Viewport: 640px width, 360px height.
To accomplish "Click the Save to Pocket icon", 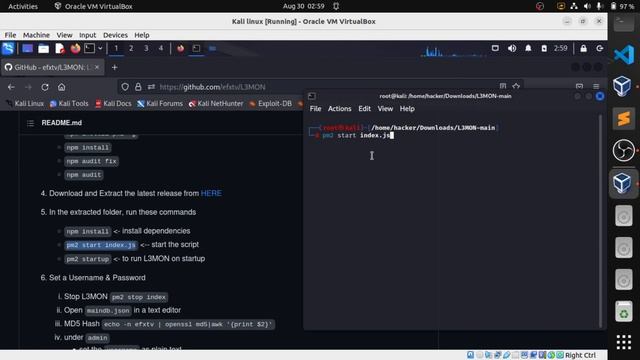I will (x=579, y=86).
